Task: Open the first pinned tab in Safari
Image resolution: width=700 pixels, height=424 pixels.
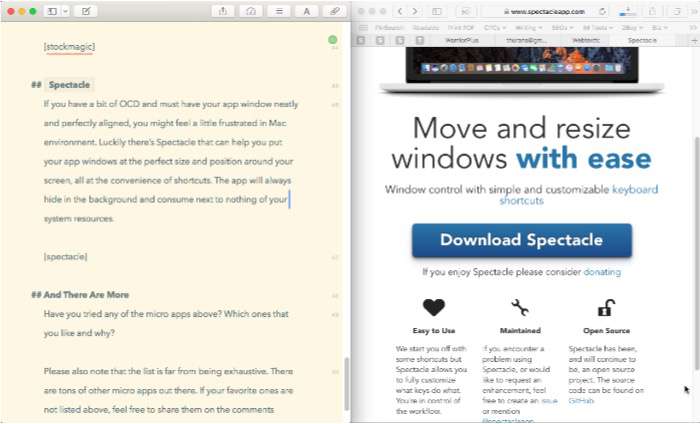Action: [x=361, y=40]
